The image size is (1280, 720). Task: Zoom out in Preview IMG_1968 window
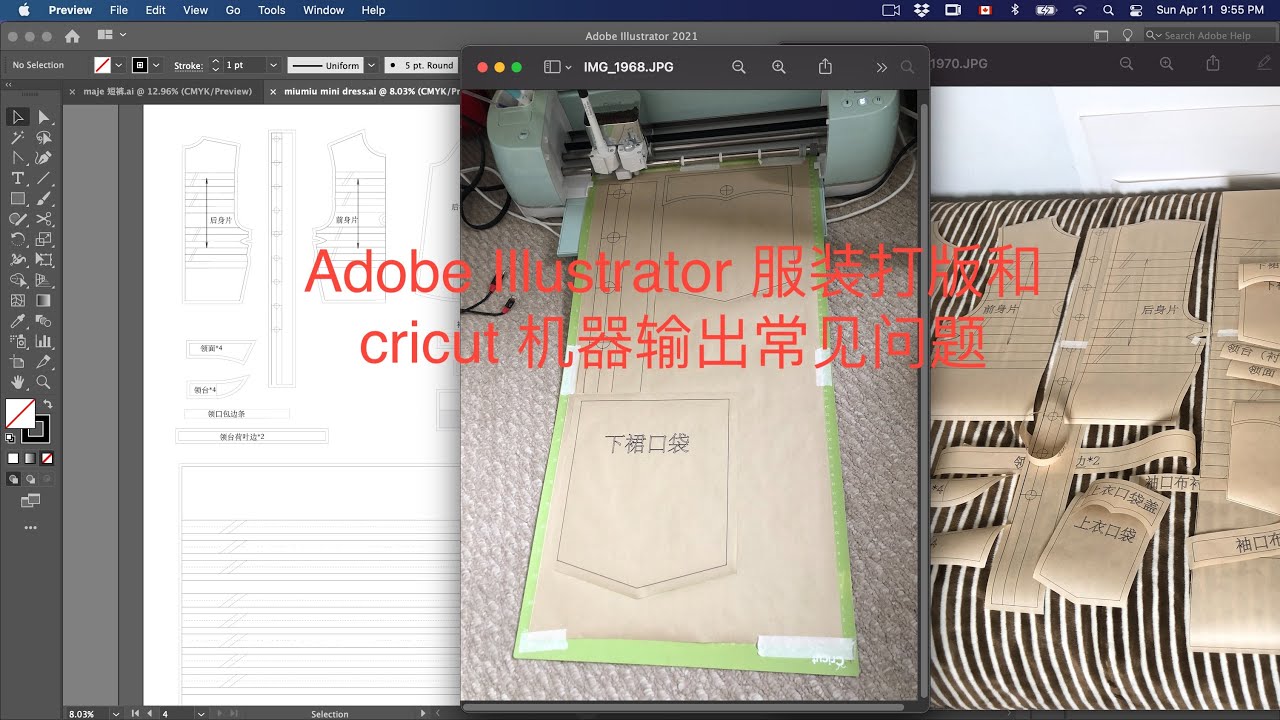739,67
